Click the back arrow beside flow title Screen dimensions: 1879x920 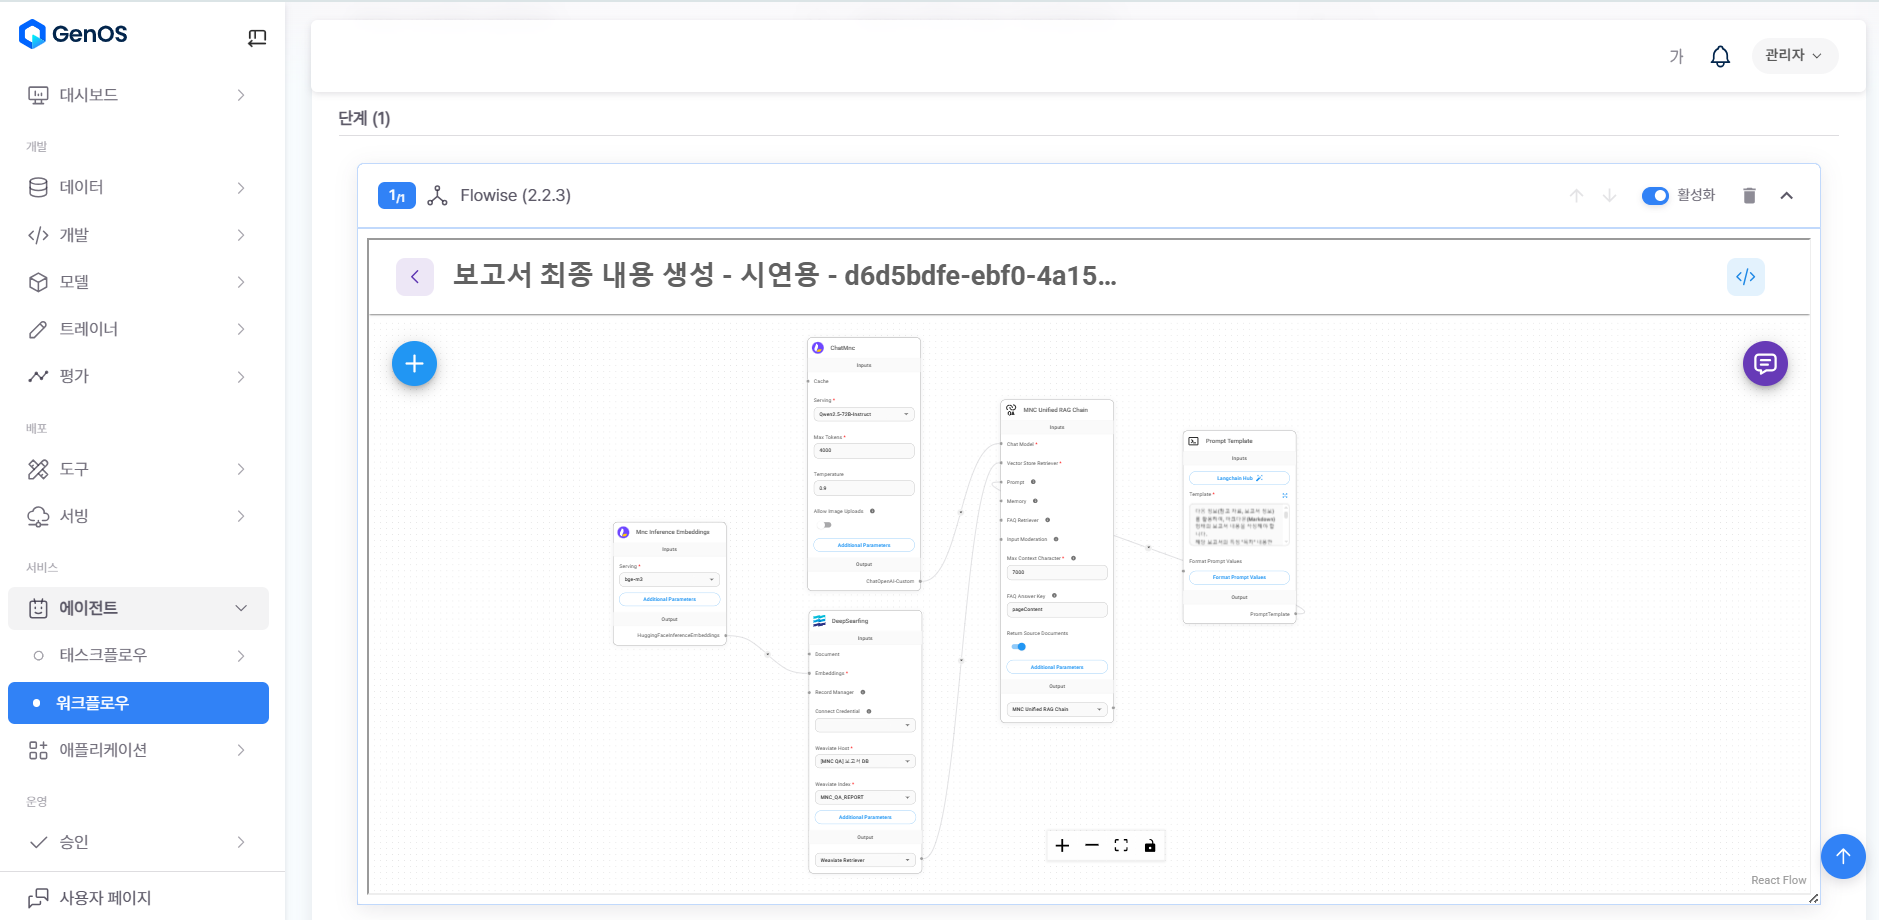coord(415,277)
